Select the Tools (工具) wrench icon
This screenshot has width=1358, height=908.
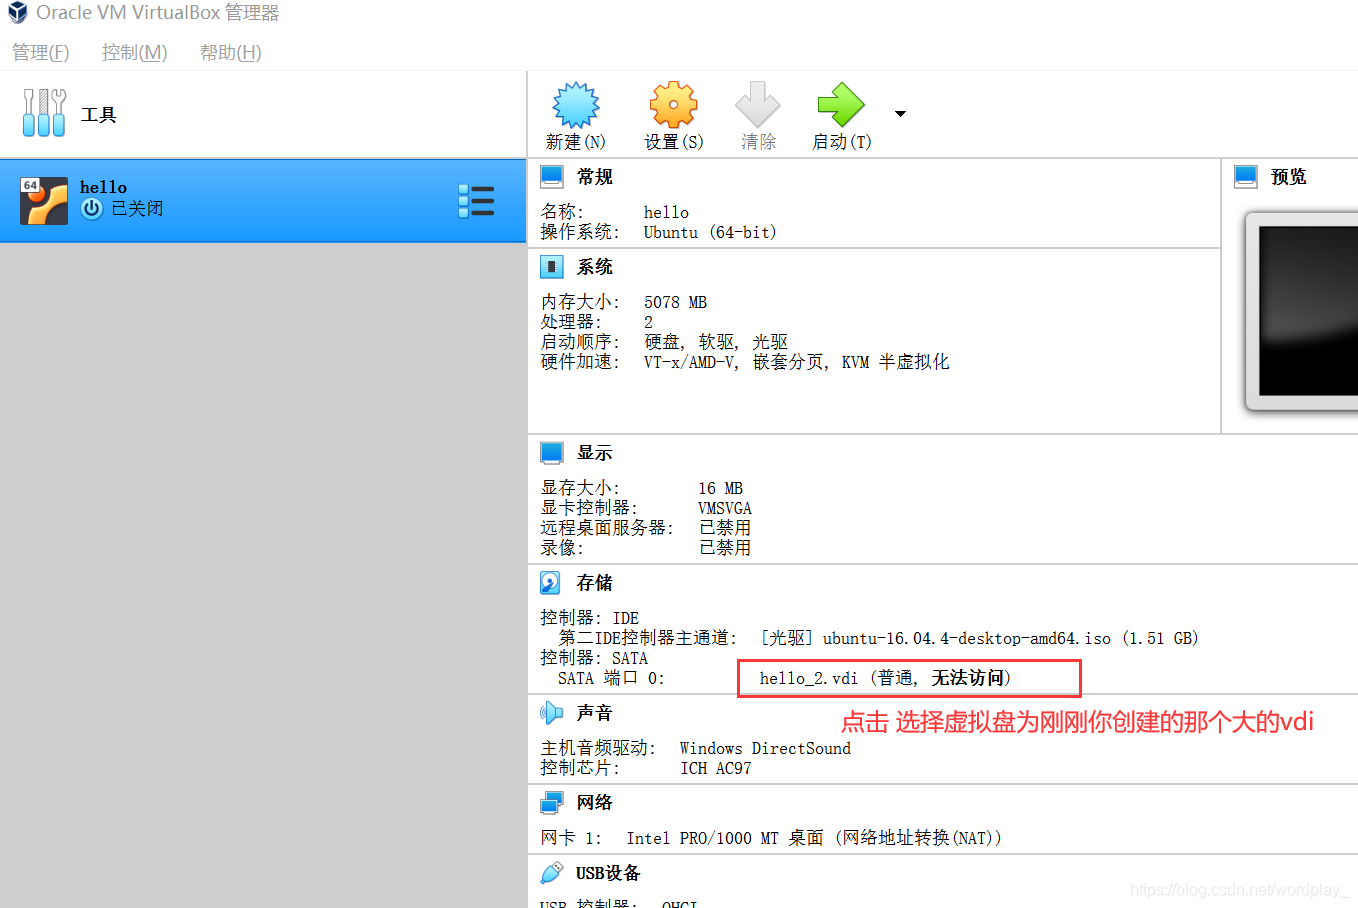(x=44, y=113)
